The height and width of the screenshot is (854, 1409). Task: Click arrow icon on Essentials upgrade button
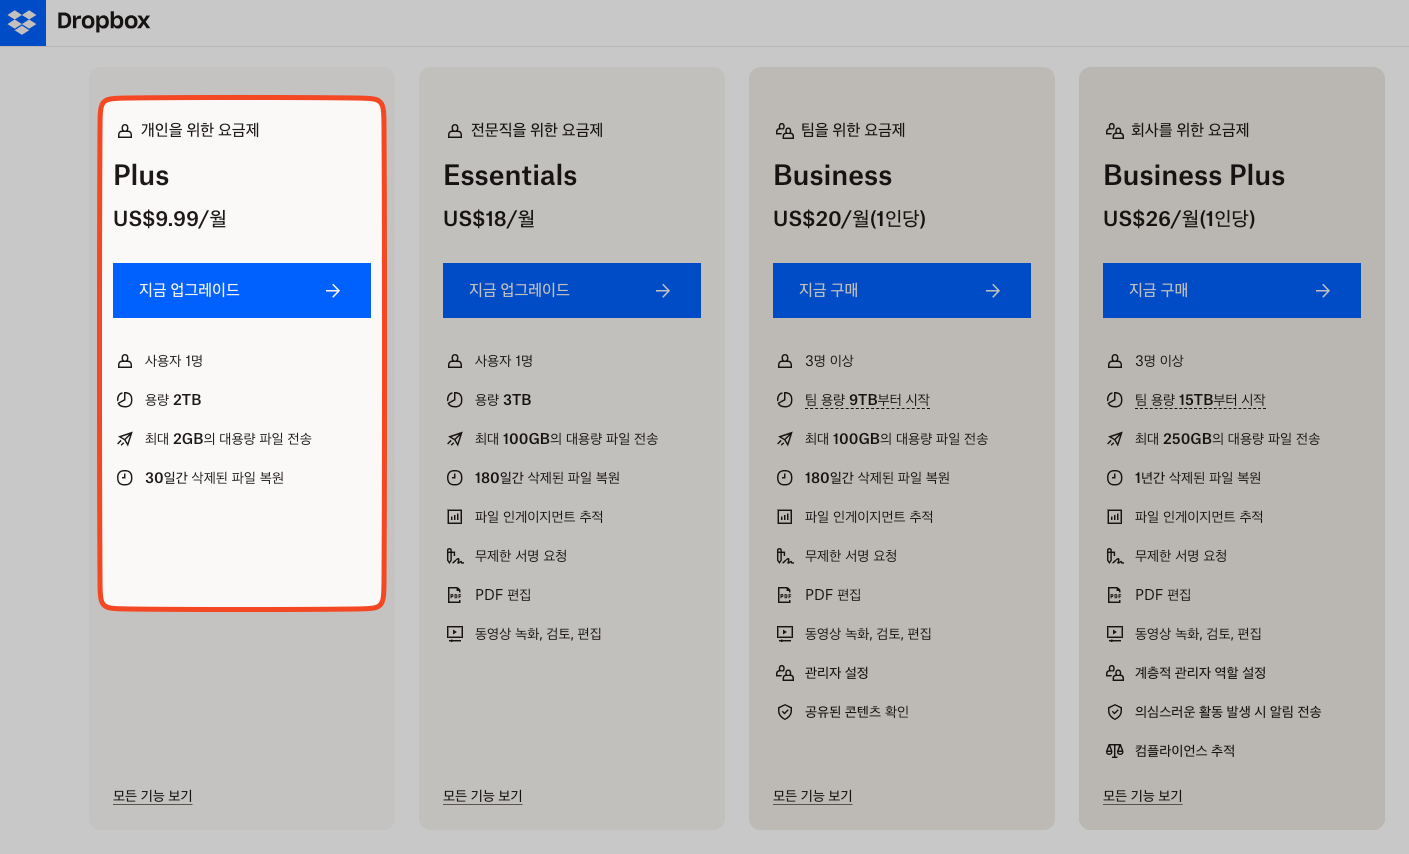[663, 291]
